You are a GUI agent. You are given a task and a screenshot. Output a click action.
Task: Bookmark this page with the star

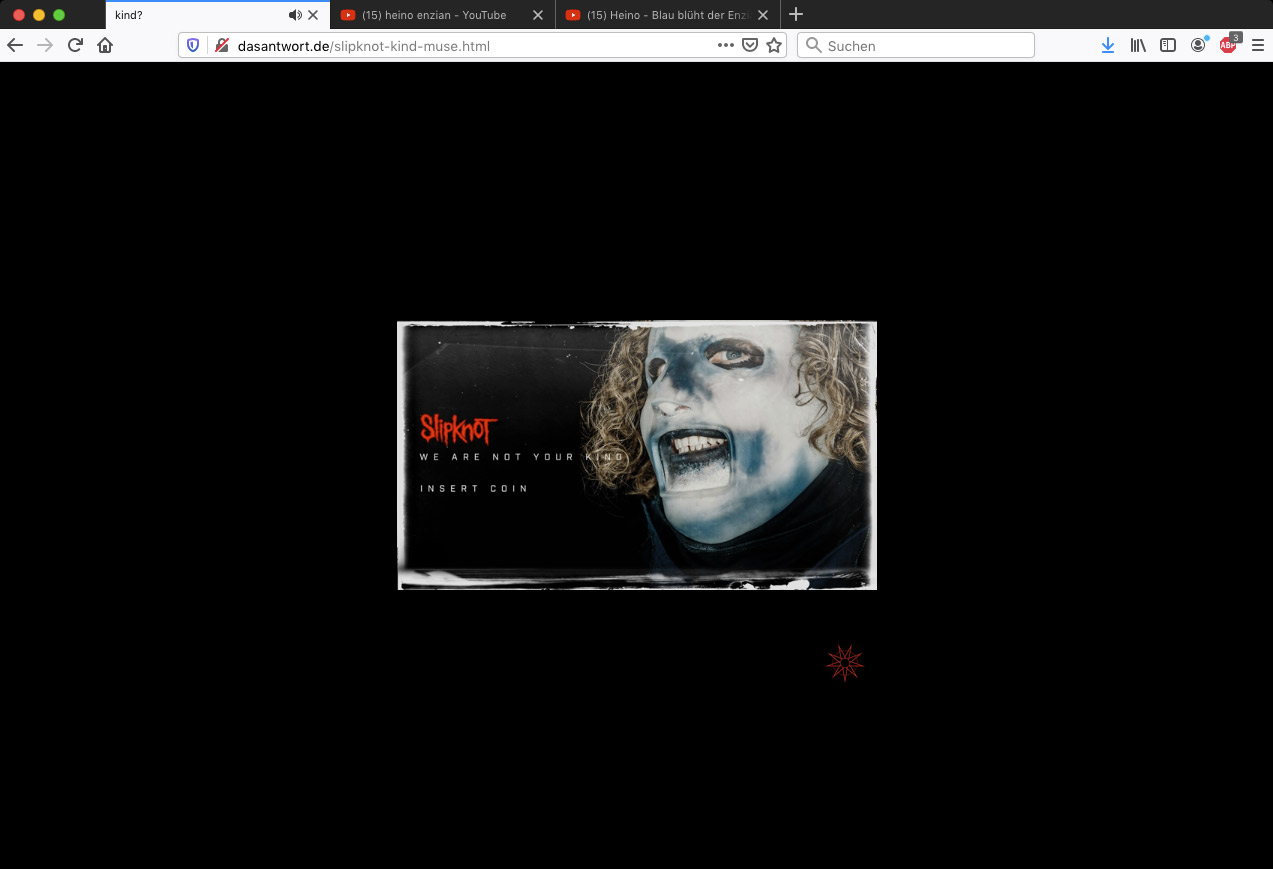coord(774,45)
